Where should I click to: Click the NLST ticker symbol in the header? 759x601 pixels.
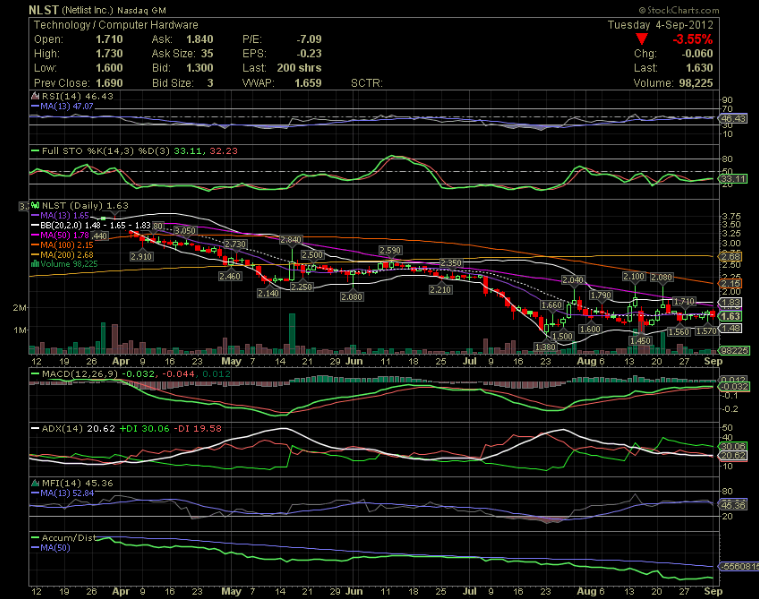pyautogui.click(x=44, y=10)
